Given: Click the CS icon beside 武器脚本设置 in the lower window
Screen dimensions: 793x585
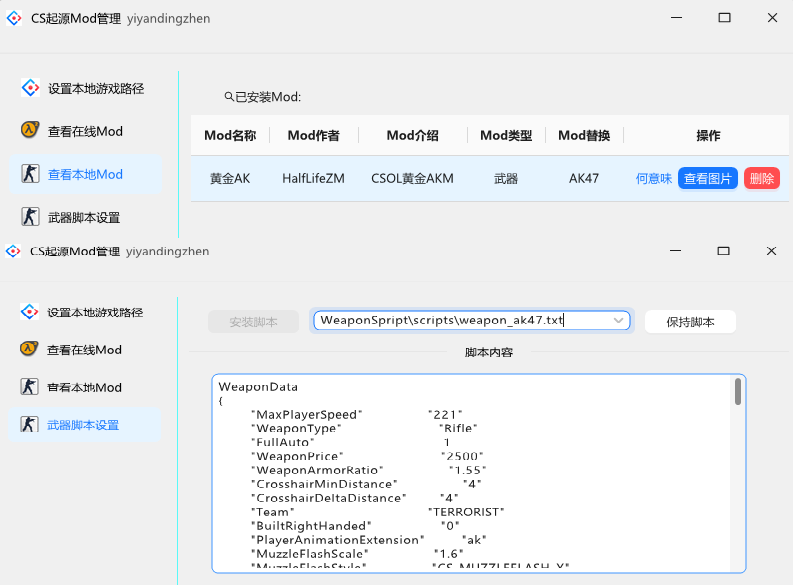Looking at the screenshot, I should click(x=29, y=425).
